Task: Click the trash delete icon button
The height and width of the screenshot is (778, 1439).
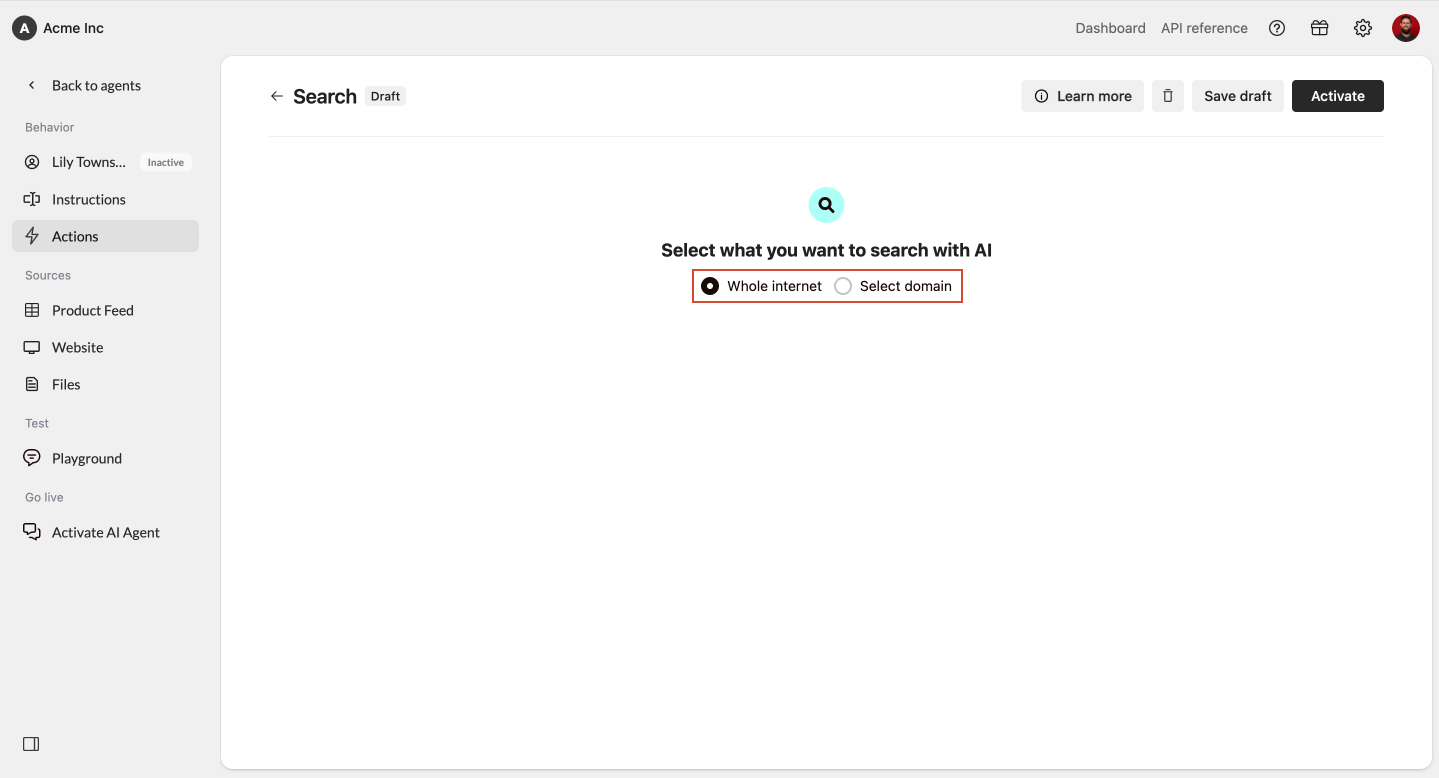Action: tap(1168, 96)
